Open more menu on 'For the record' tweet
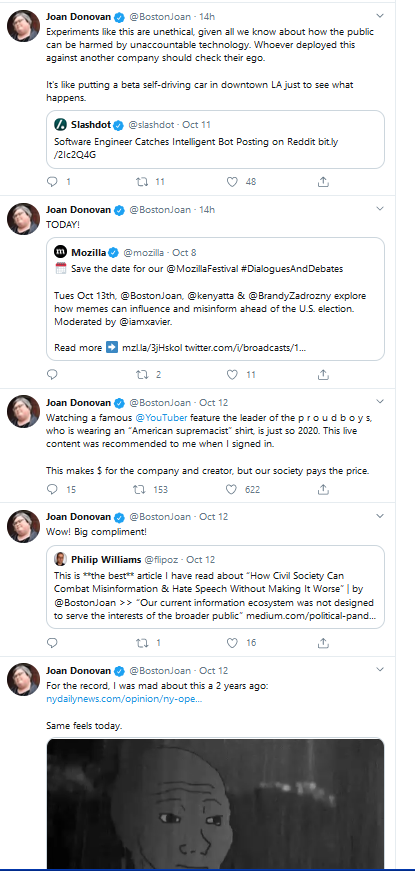Image resolution: width=415 pixels, height=871 pixels. click(x=380, y=669)
